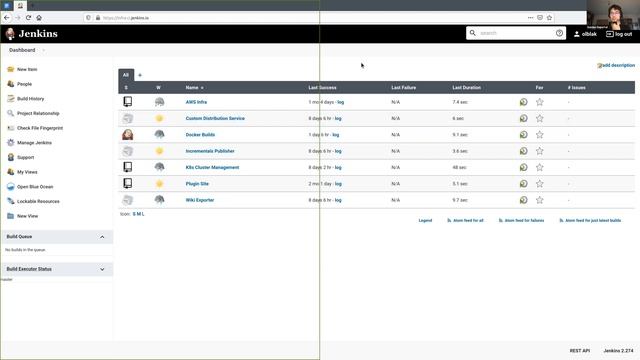Open New Item from sidebar
The height and width of the screenshot is (360, 640).
(x=27, y=69)
